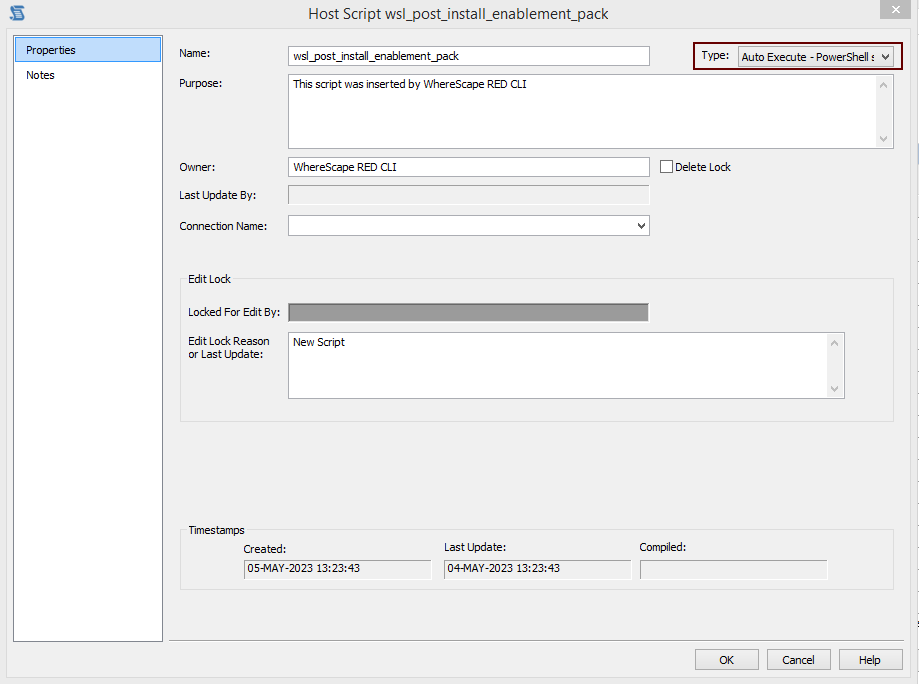Viewport: 919px width, 684px height.
Task: Click into the Owner input field
Action: [x=468, y=167]
